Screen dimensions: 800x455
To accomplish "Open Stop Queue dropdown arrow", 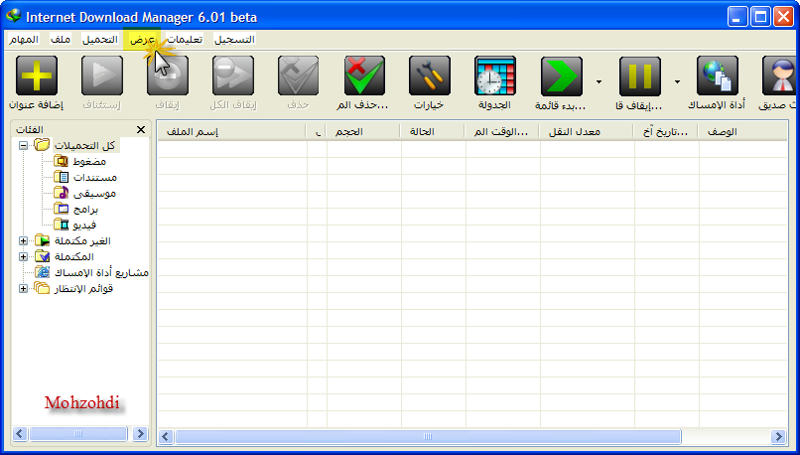I will [x=678, y=82].
